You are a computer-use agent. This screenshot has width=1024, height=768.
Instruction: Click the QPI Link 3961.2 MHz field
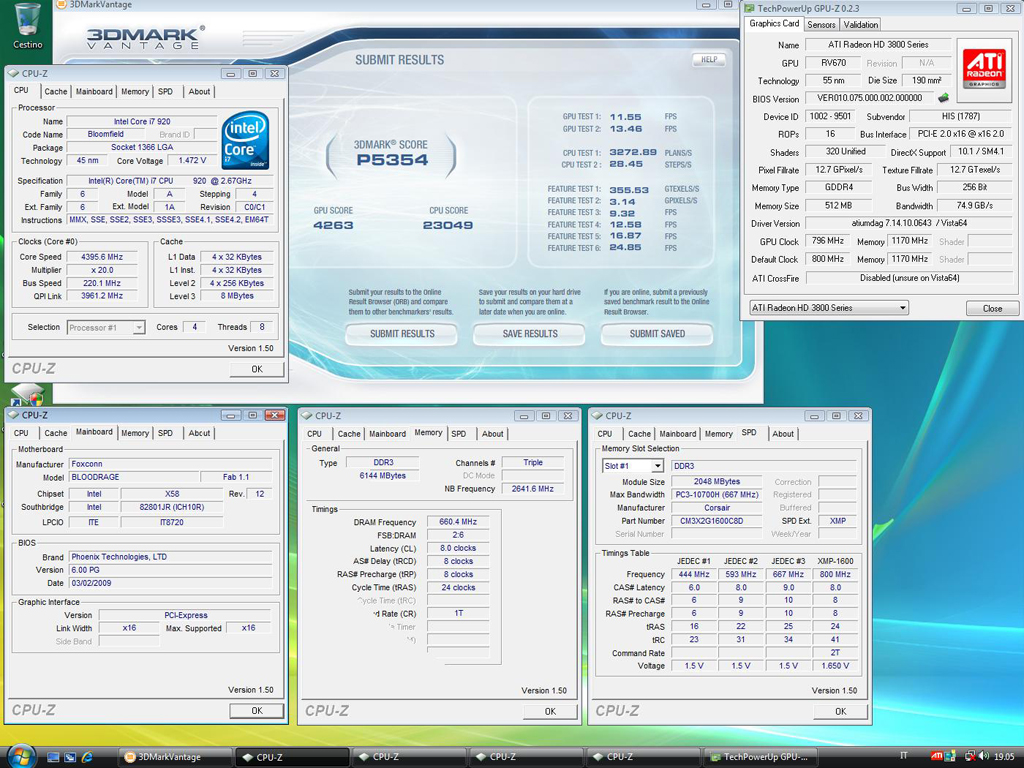click(102, 296)
